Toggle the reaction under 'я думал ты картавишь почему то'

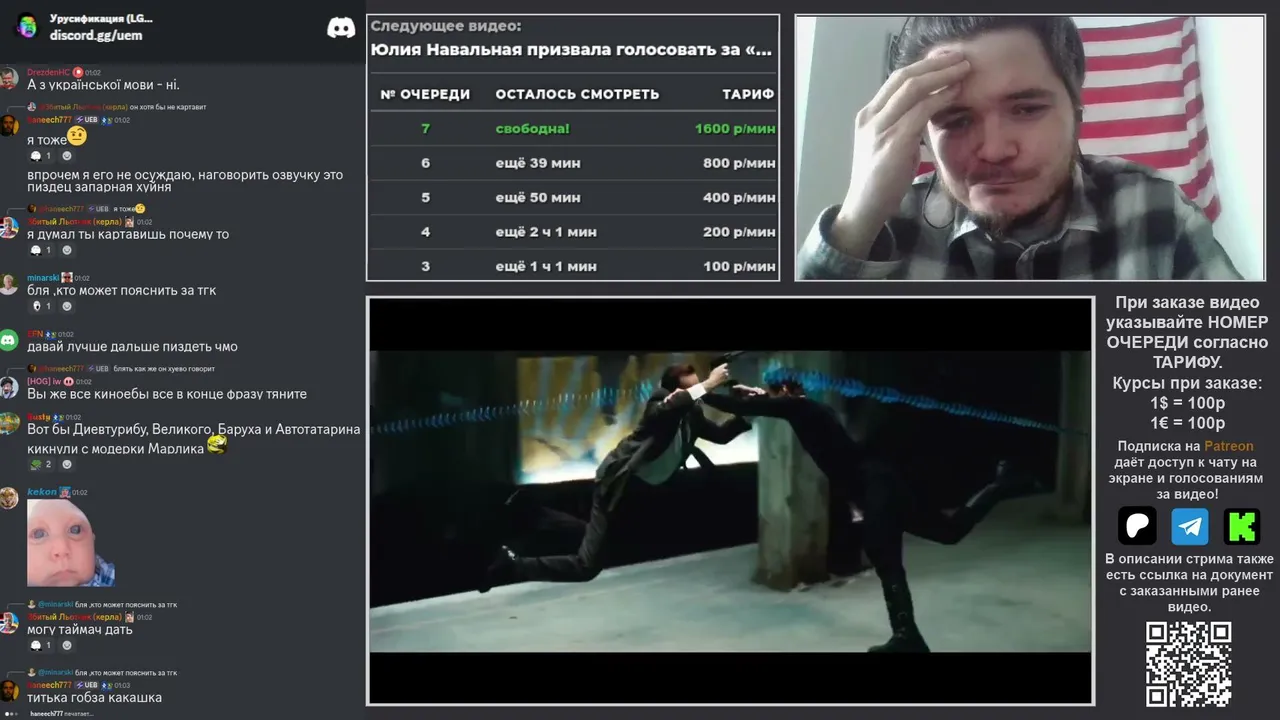[x=41, y=250]
